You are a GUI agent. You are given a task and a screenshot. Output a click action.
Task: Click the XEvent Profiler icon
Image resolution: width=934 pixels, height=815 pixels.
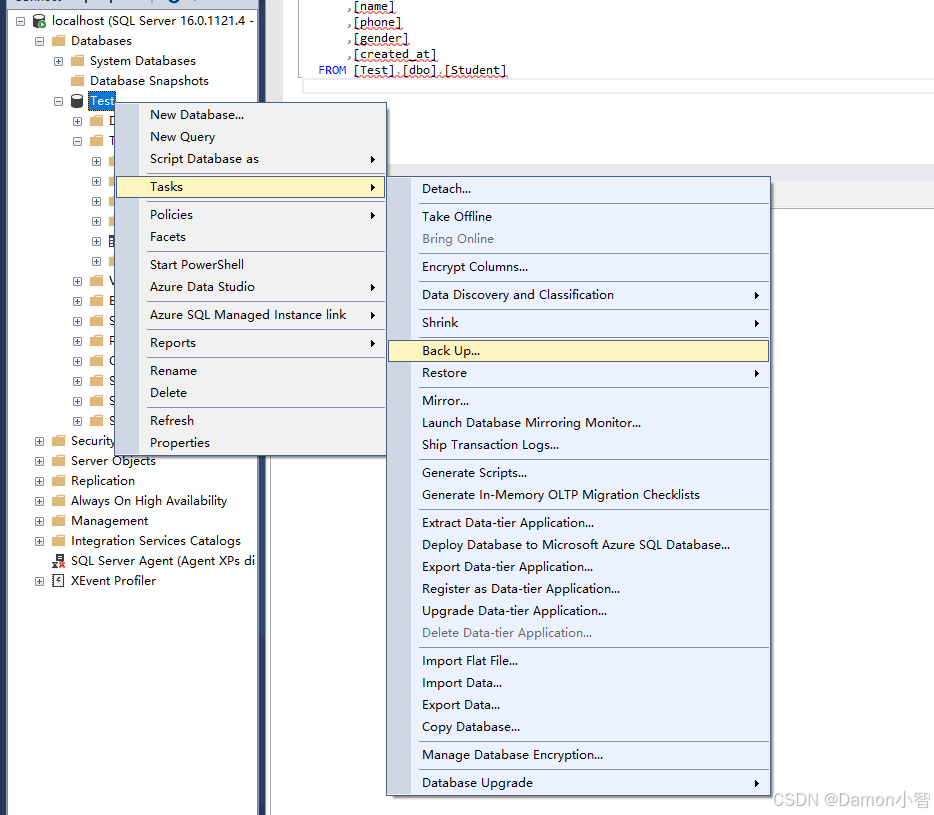(59, 581)
